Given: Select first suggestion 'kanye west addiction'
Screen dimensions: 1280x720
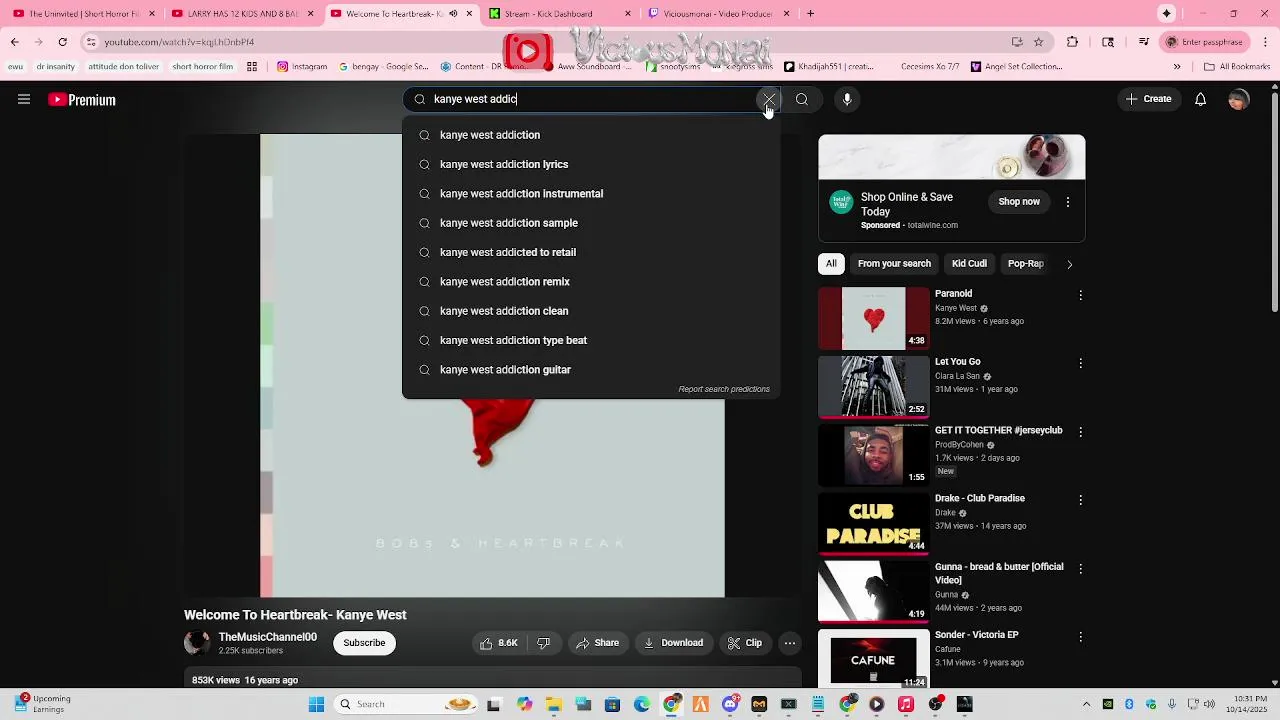Looking at the screenshot, I should (x=591, y=135).
